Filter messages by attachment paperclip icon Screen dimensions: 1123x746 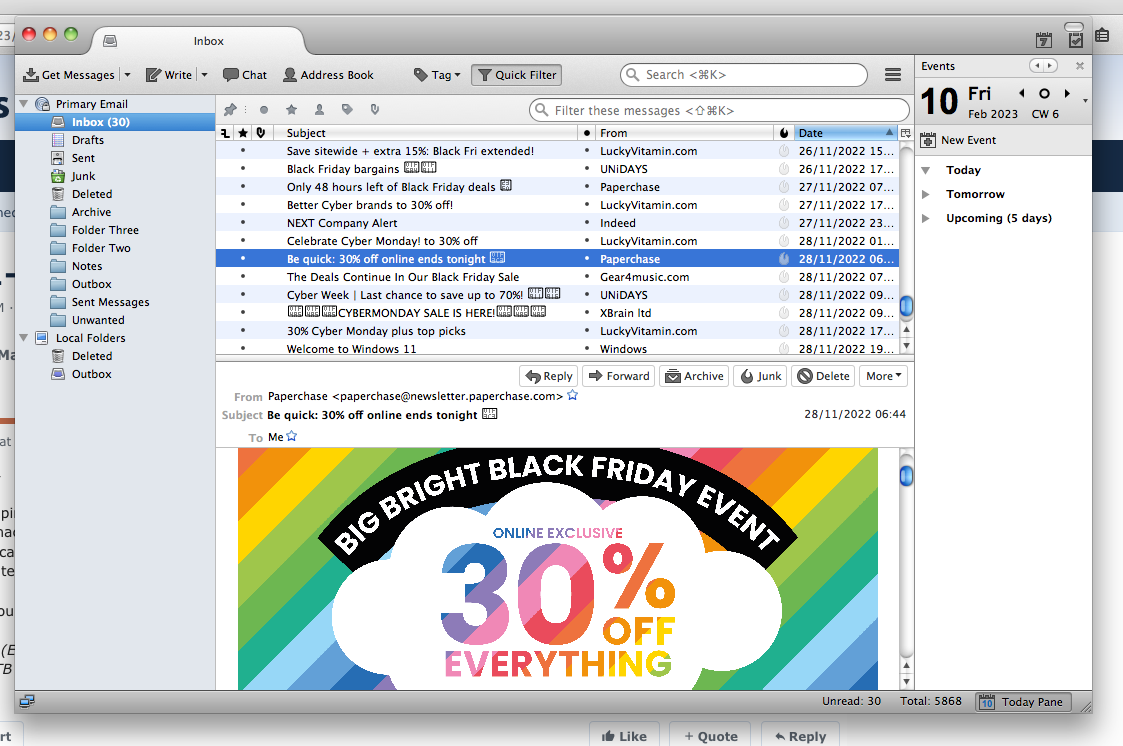[x=375, y=110]
